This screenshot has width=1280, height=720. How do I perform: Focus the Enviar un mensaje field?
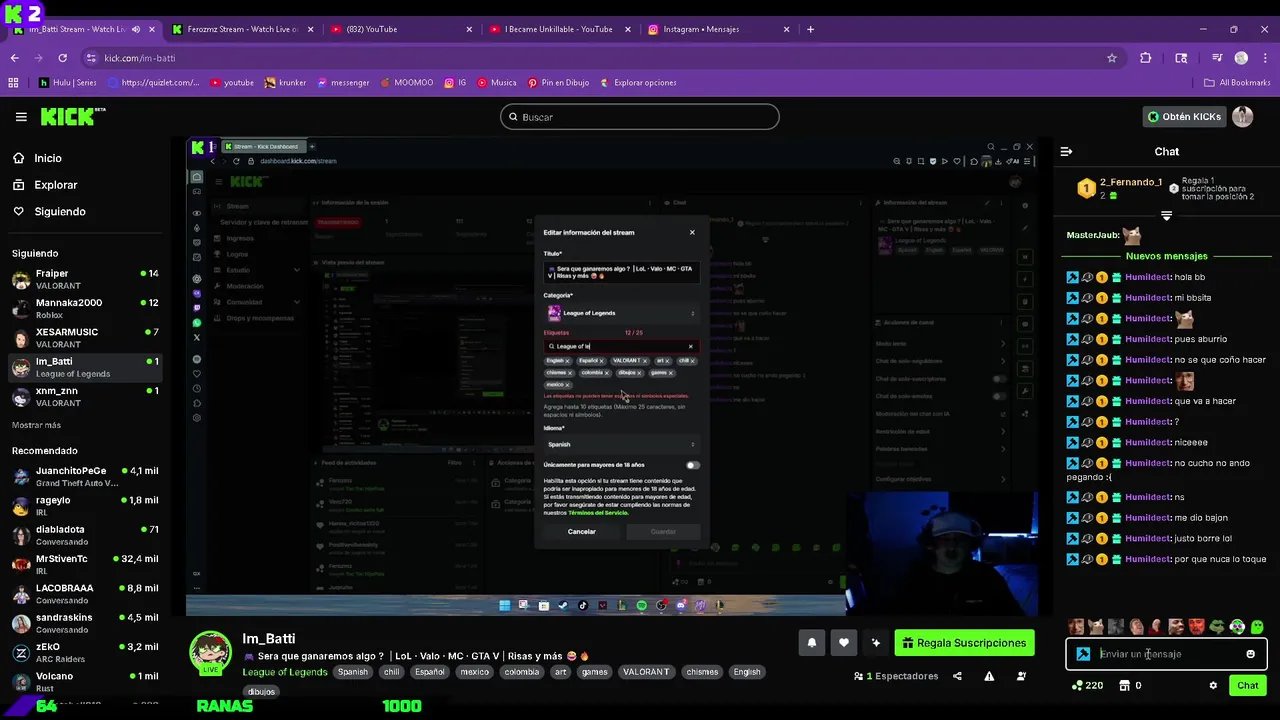[1166, 654]
